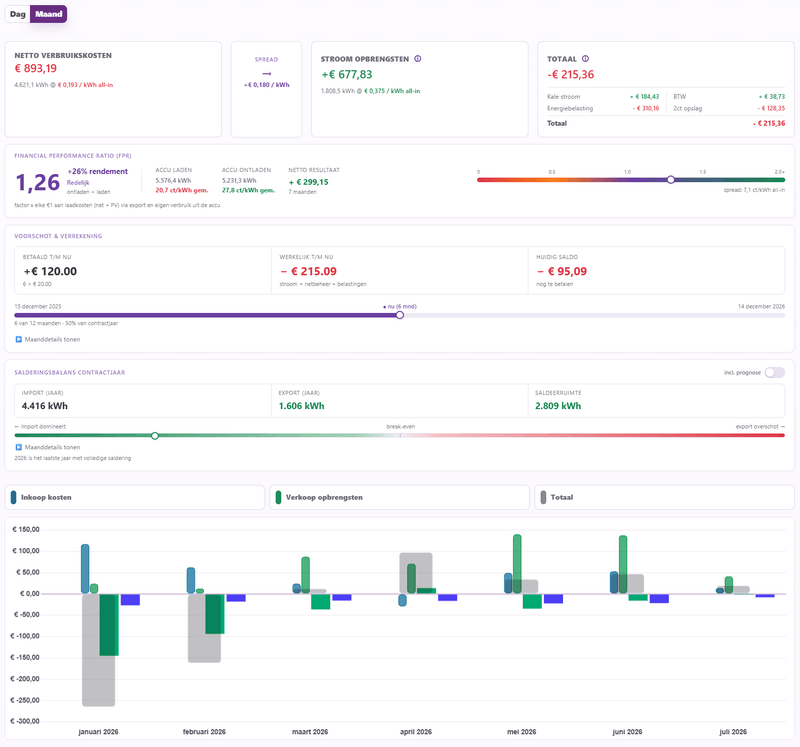800x747 pixels.
Task: Click the blue Inkoop kosten legend marker
Action: pos(13,497)
